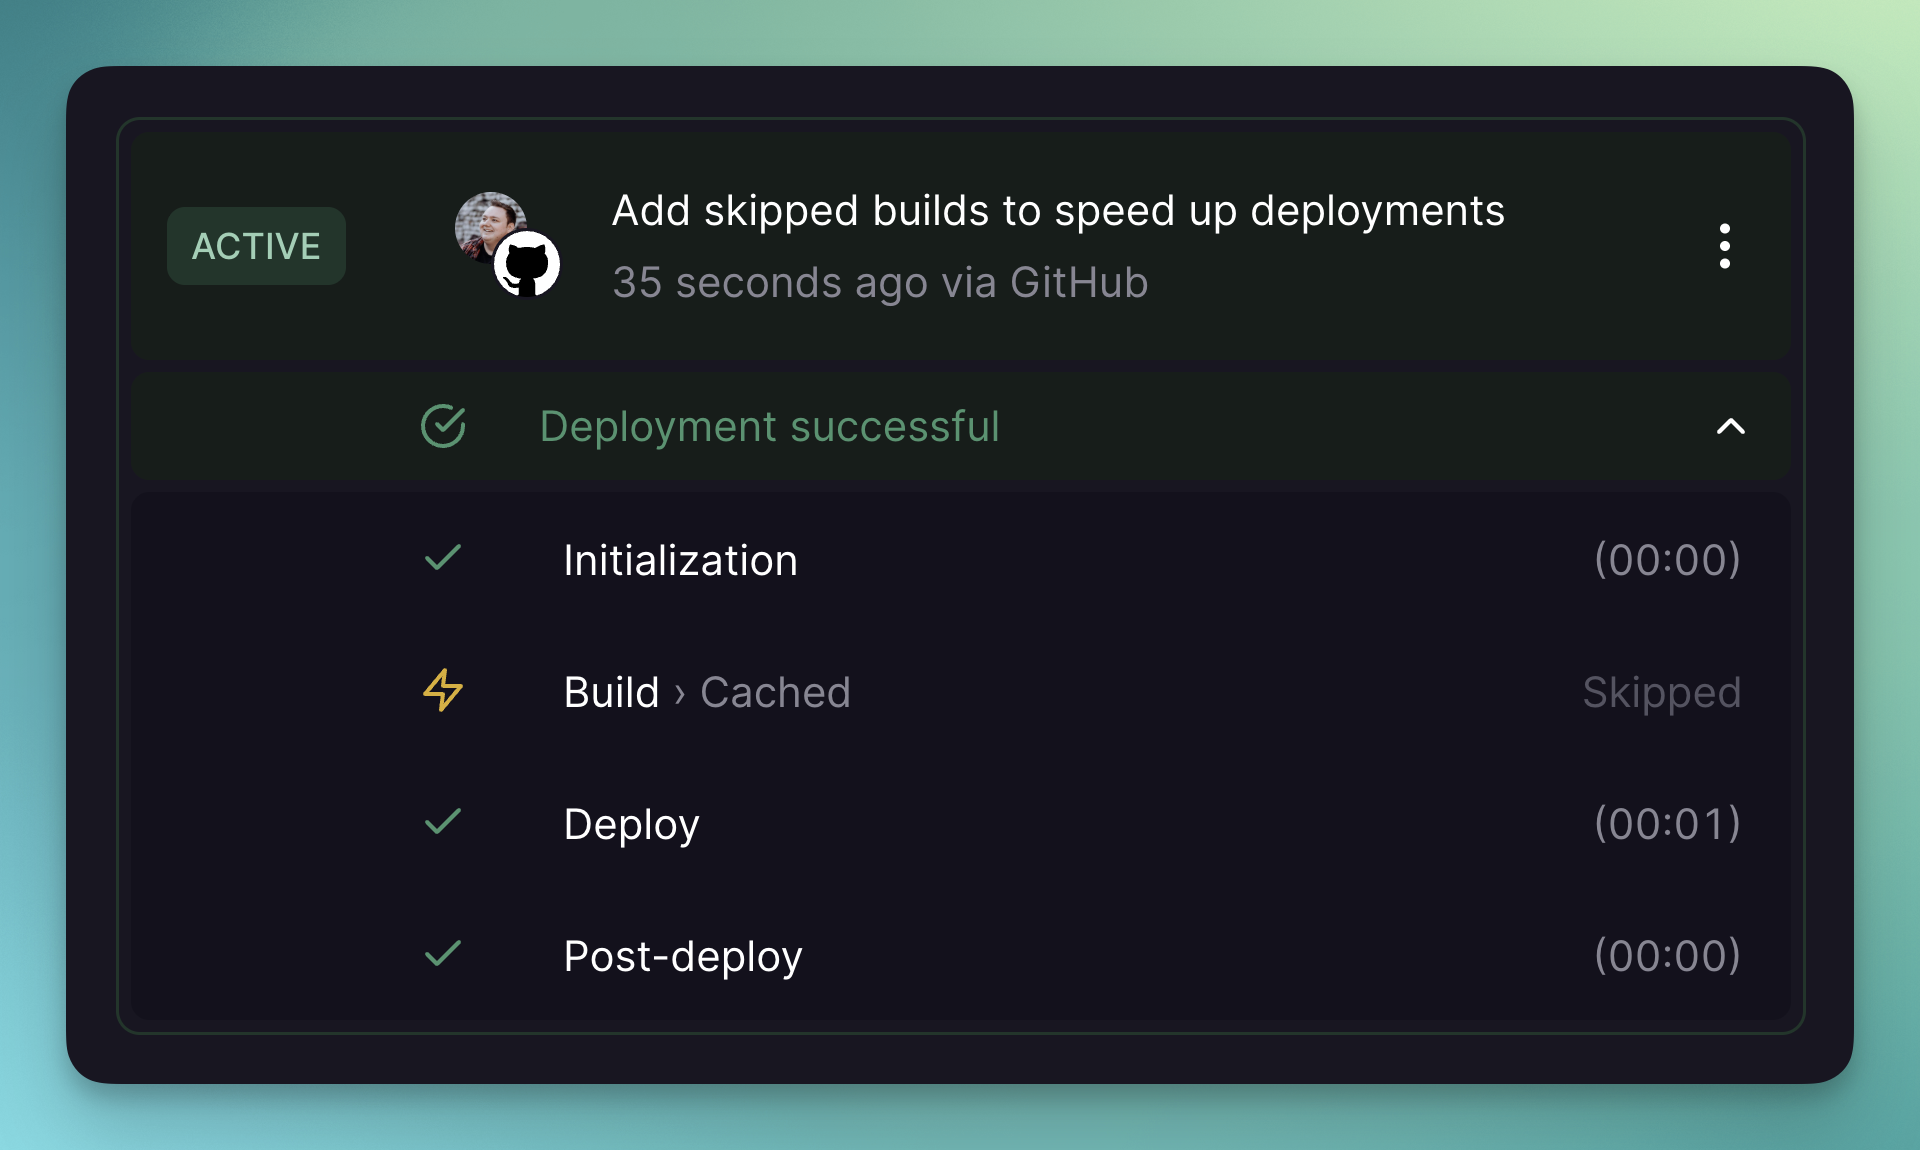Viewport: 1920px width, 1150px height.
Task: Toggle the Build step's Skipped state
Action: pyautogui.click(x=1662, y=691)
